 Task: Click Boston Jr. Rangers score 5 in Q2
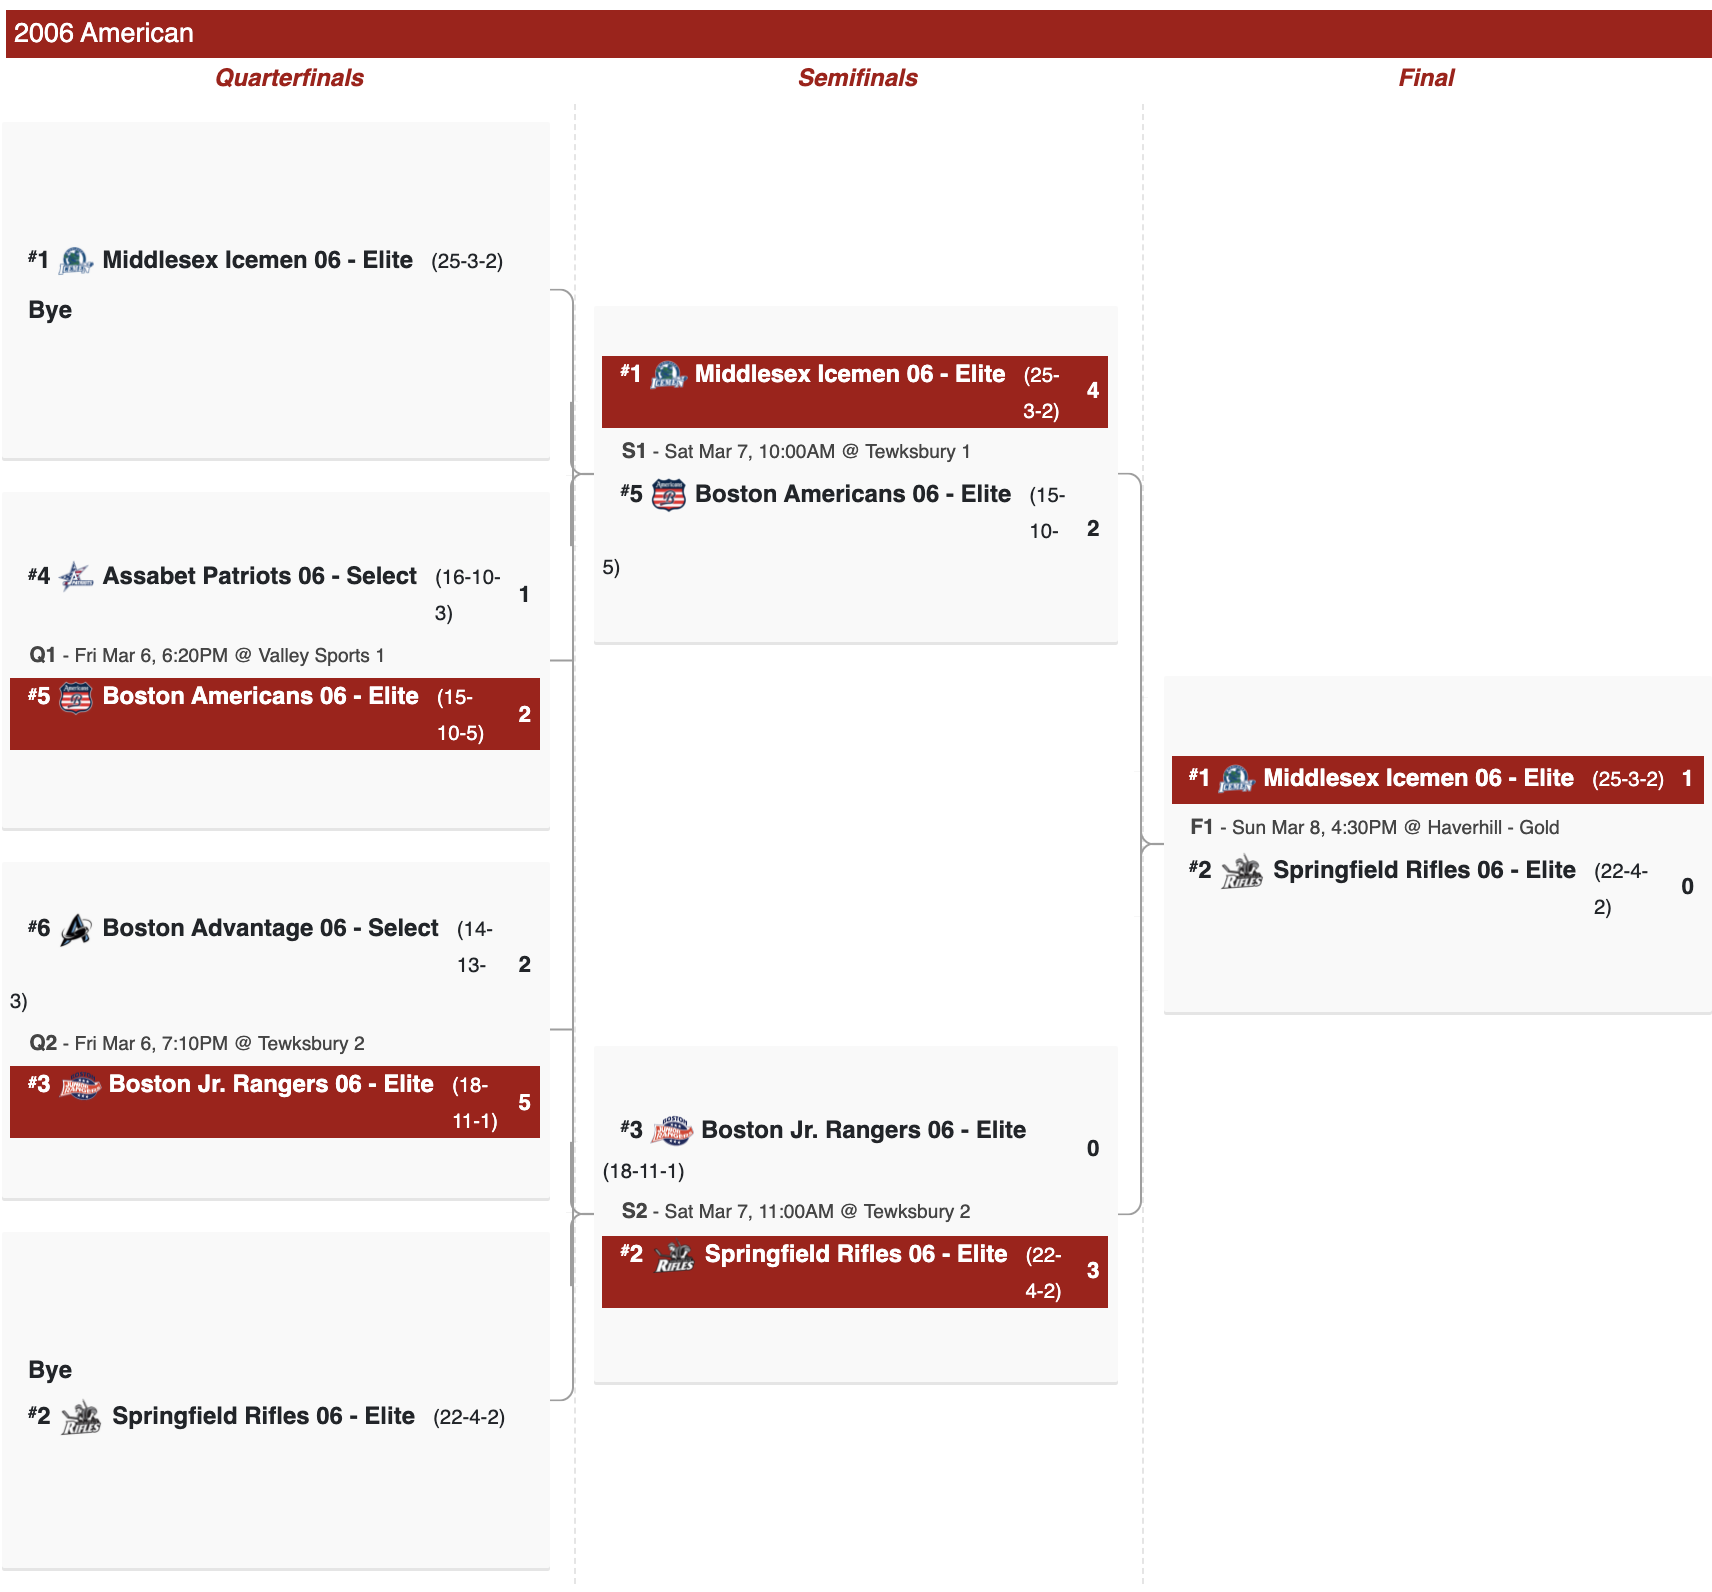click(x=524, y=1102)
